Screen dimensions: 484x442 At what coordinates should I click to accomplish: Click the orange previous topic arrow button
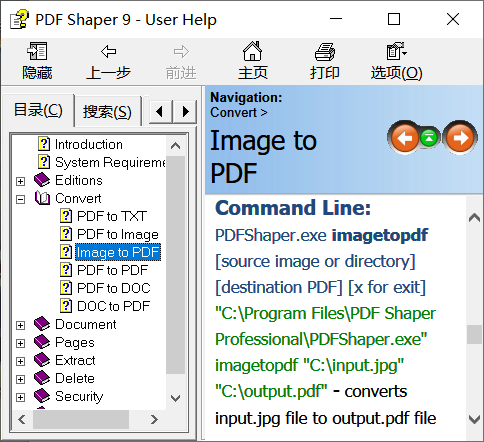[x=404, y=138]
